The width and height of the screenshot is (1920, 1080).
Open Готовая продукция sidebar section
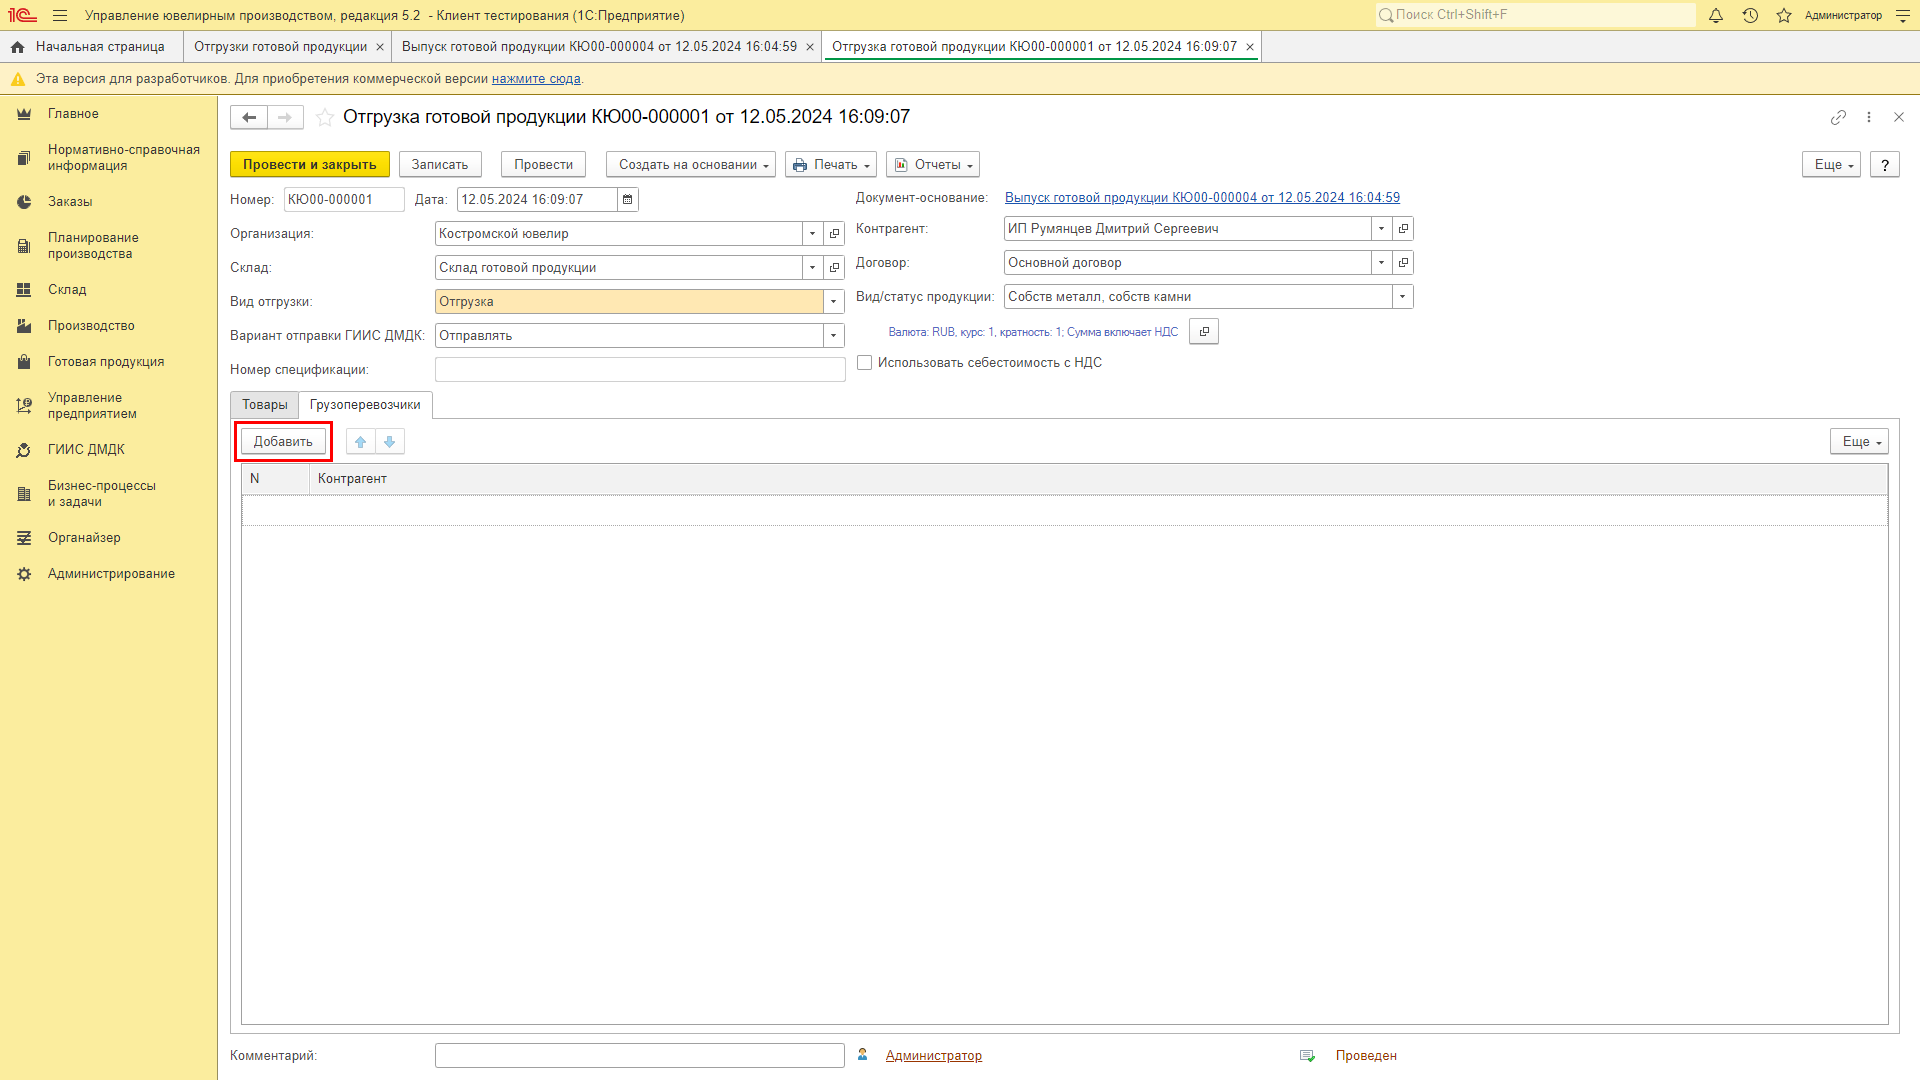(106, 362)
